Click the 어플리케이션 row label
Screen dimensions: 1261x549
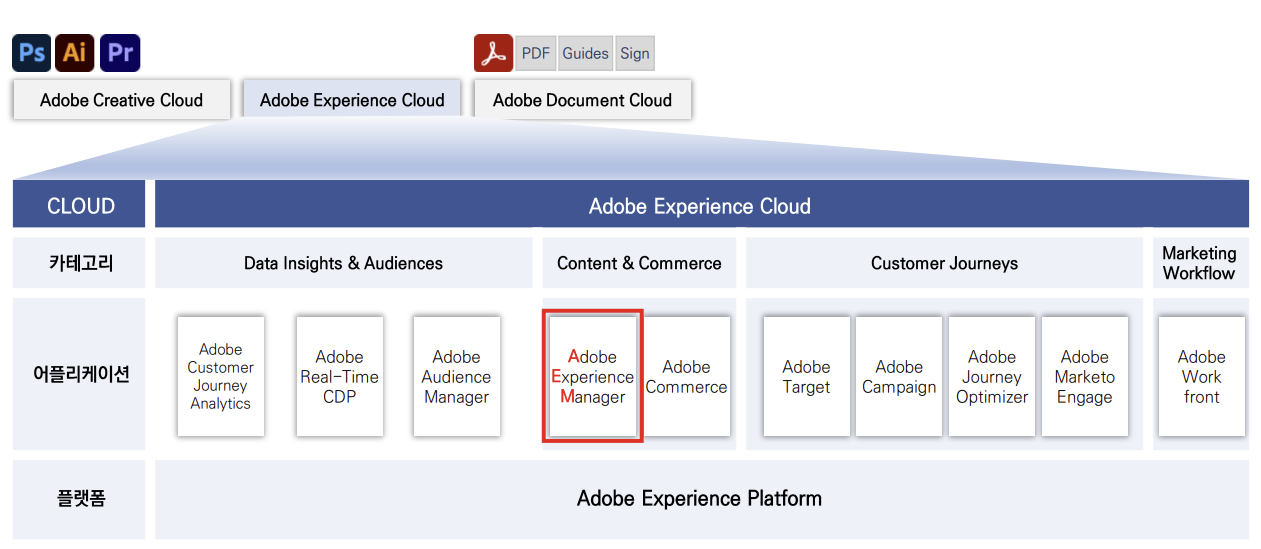tap(79, 375)
